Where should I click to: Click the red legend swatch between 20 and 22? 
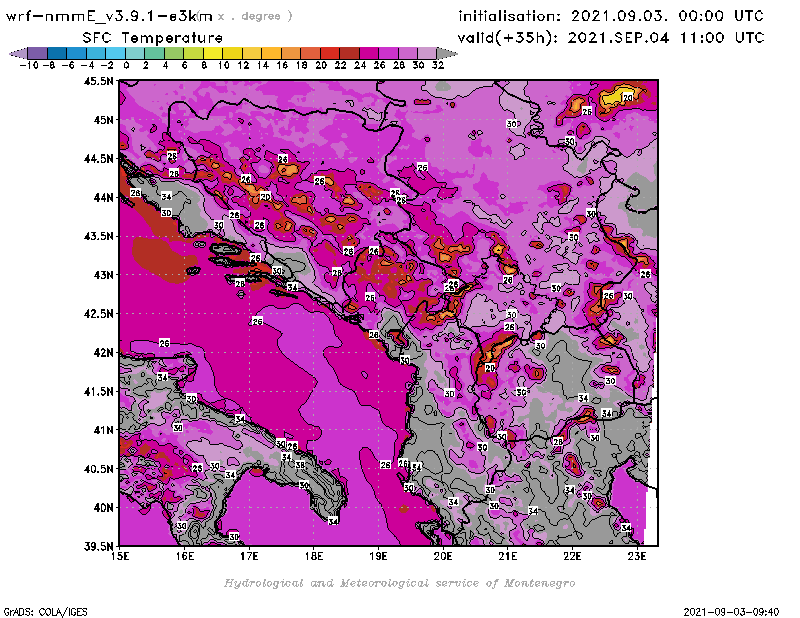(330, 53)
